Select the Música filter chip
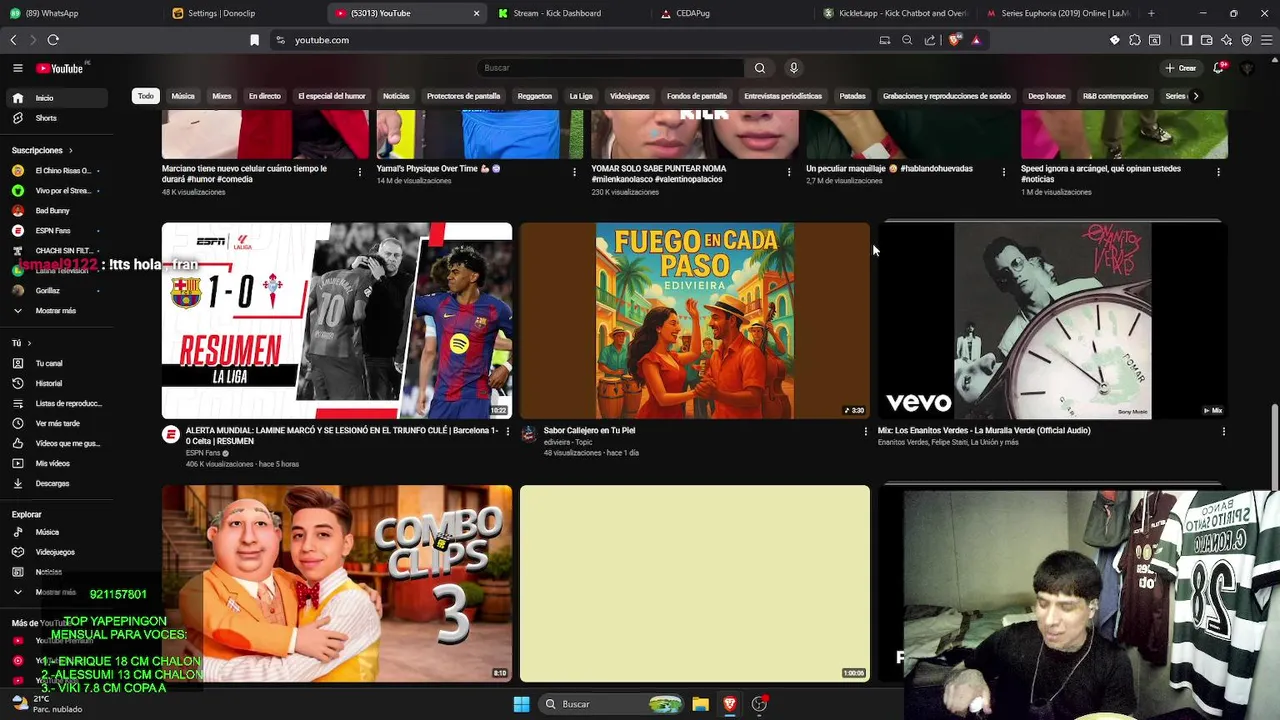 click(x=183, y=96)
